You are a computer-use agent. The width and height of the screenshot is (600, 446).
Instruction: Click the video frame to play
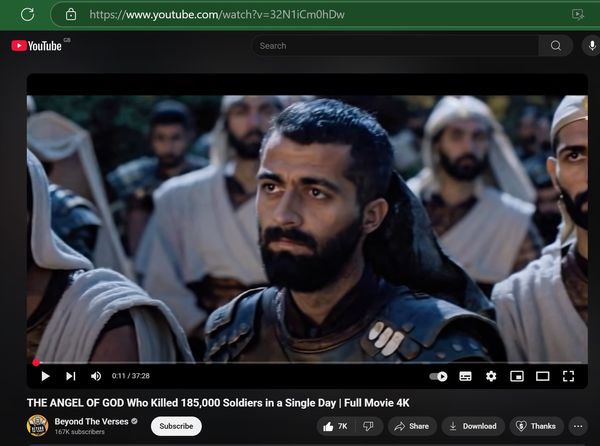click(307, 228)
